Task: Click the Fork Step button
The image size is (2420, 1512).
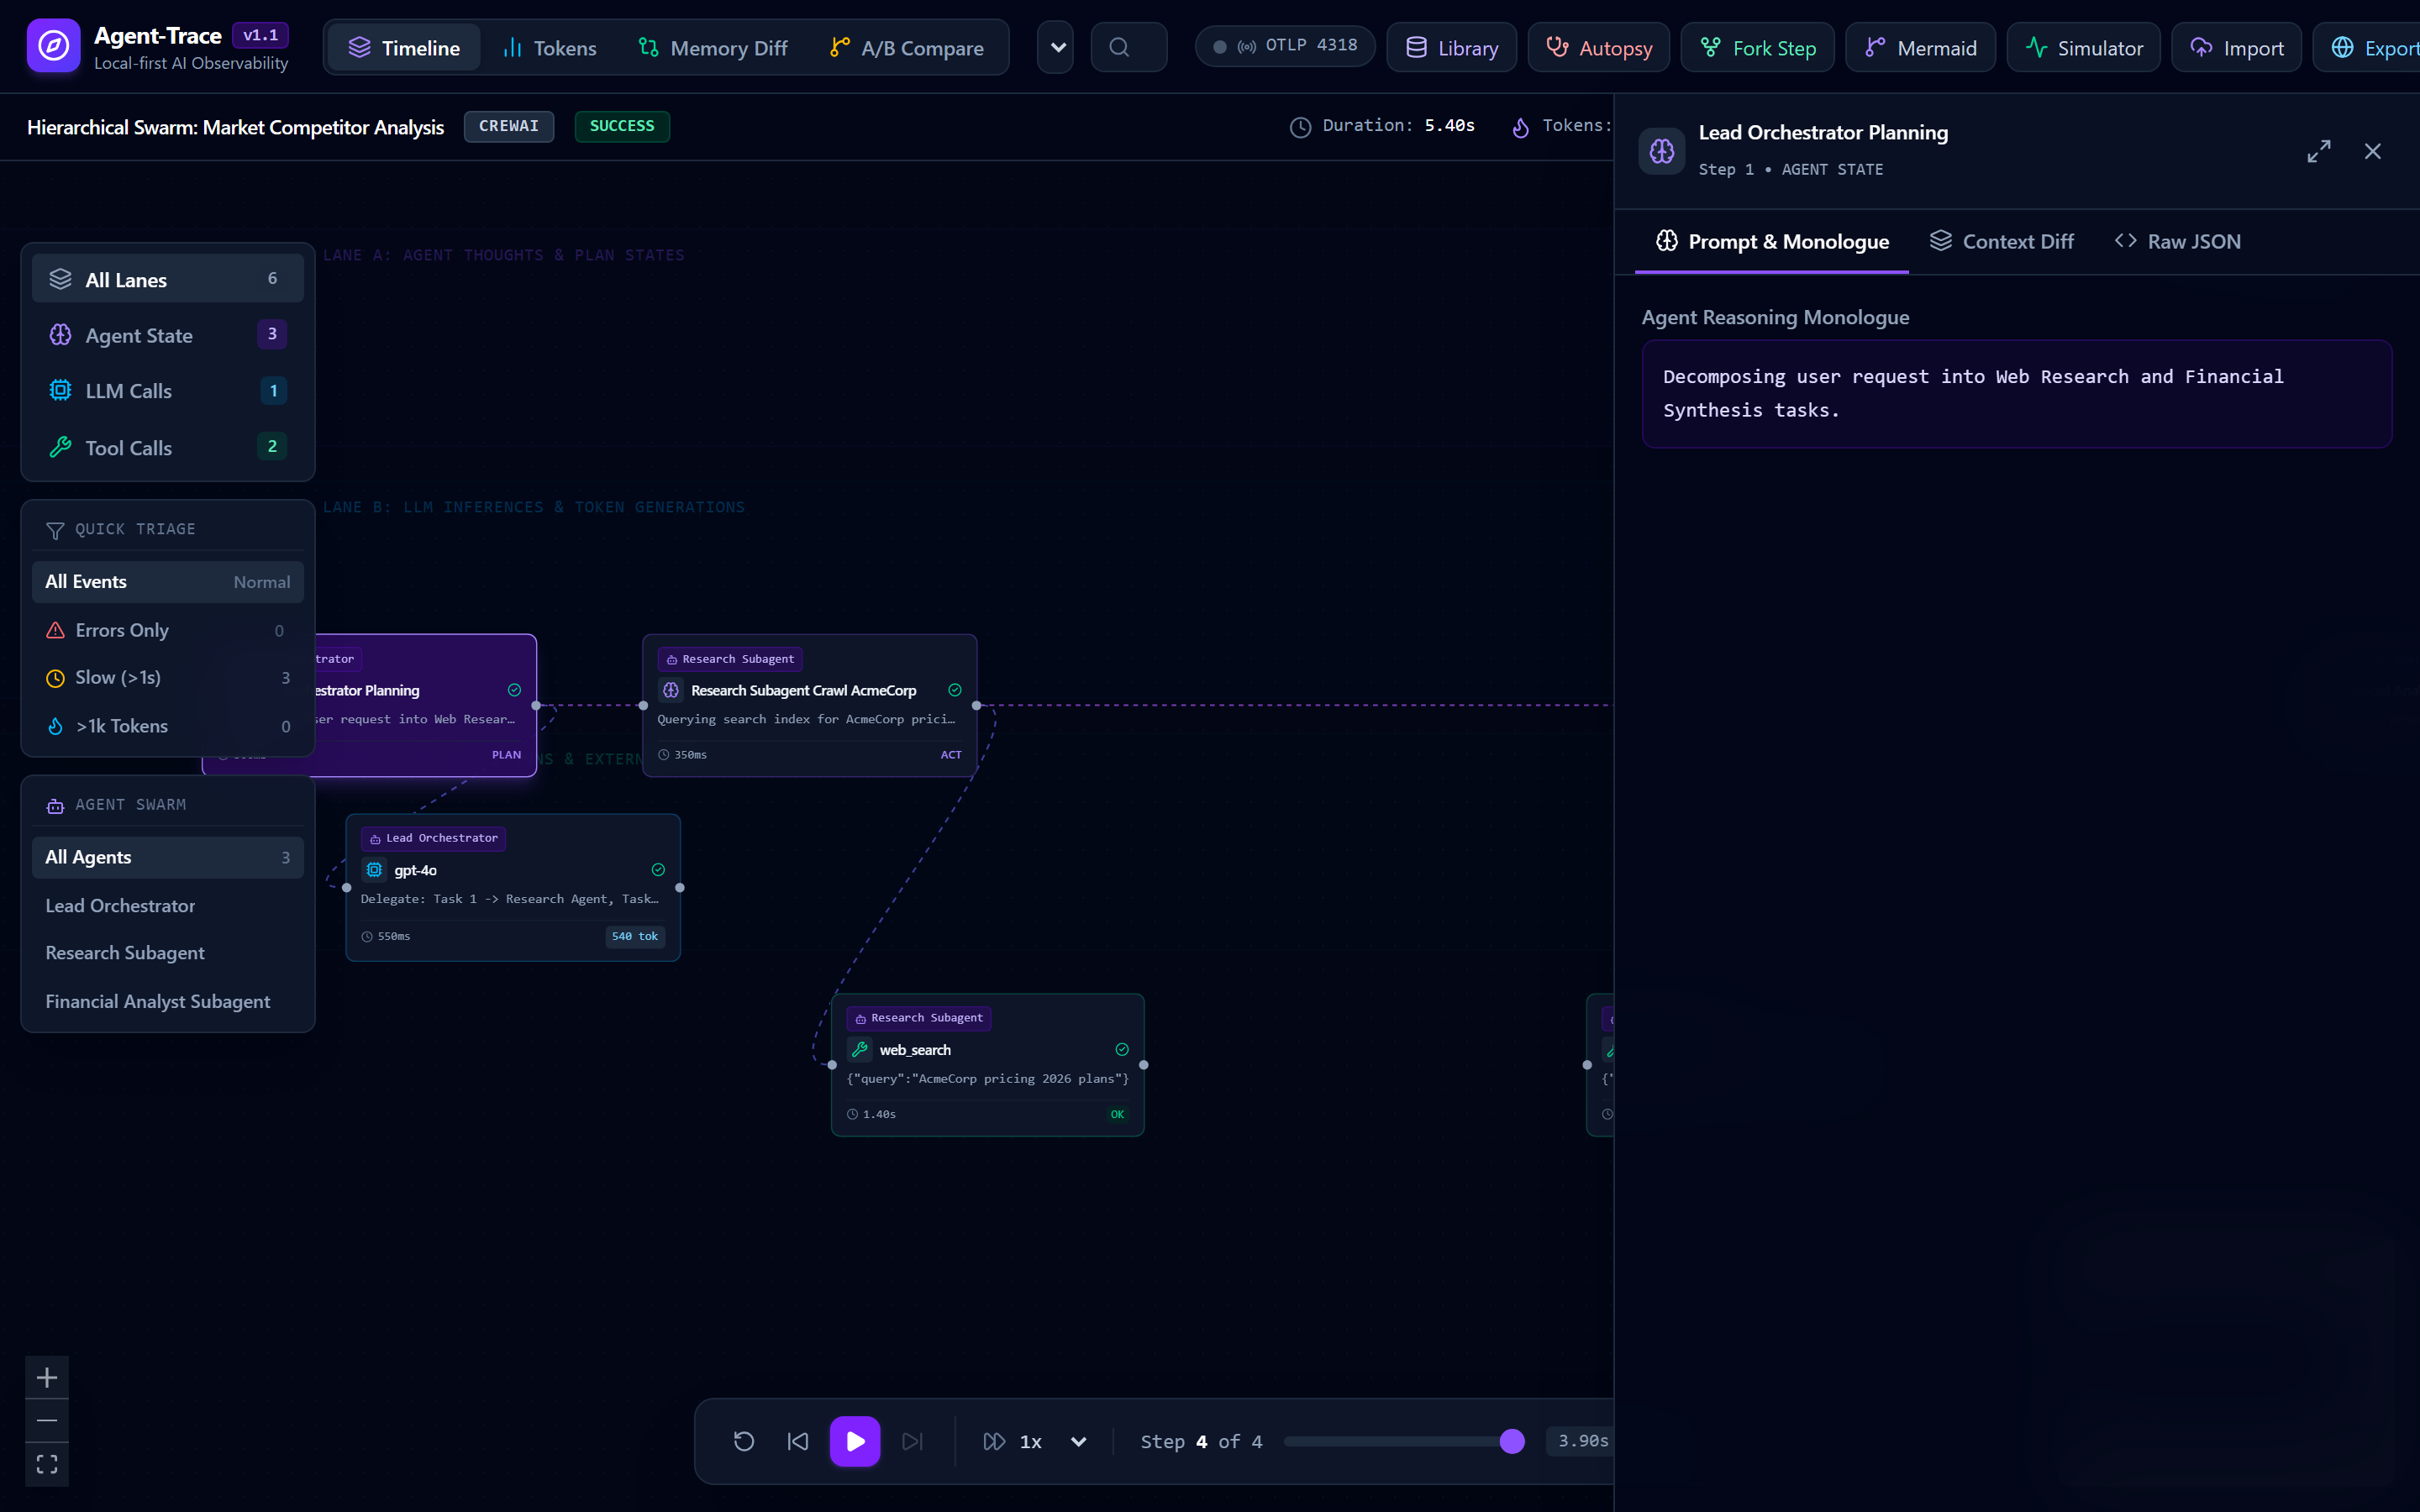Action: [1758, 47]
